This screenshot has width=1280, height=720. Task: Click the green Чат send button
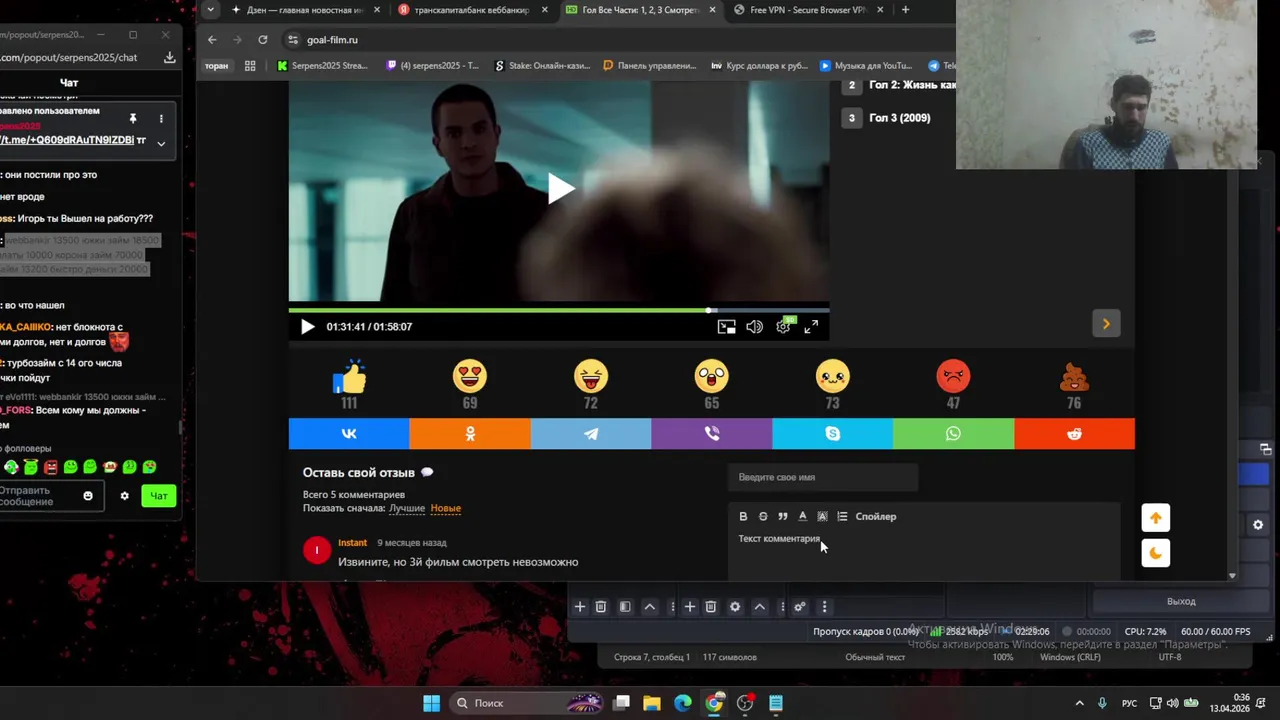[159, 496]
